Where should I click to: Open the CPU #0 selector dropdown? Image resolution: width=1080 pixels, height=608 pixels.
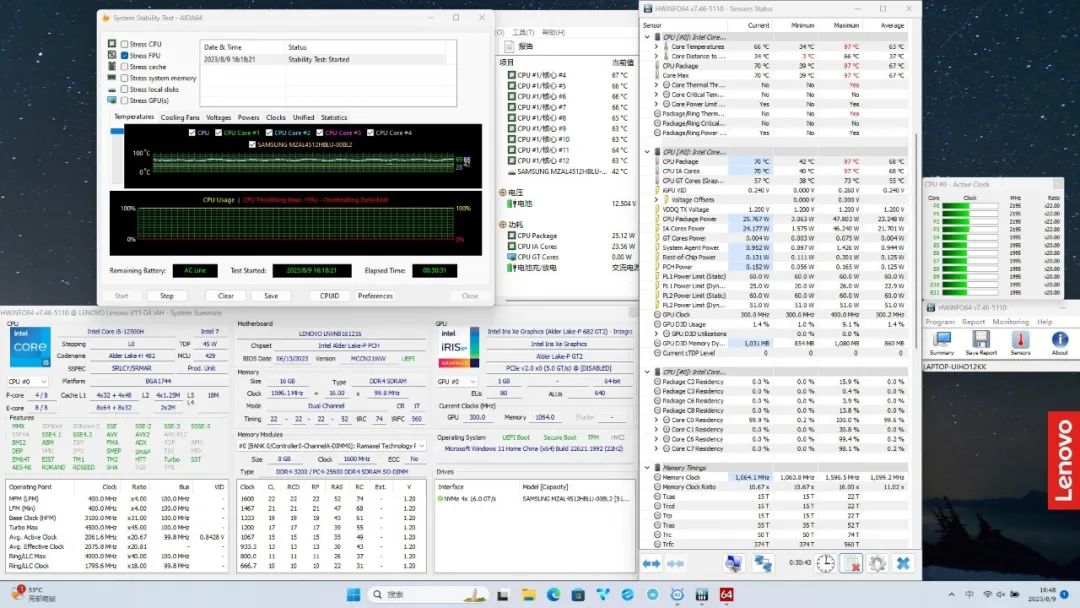pos(28,381)
